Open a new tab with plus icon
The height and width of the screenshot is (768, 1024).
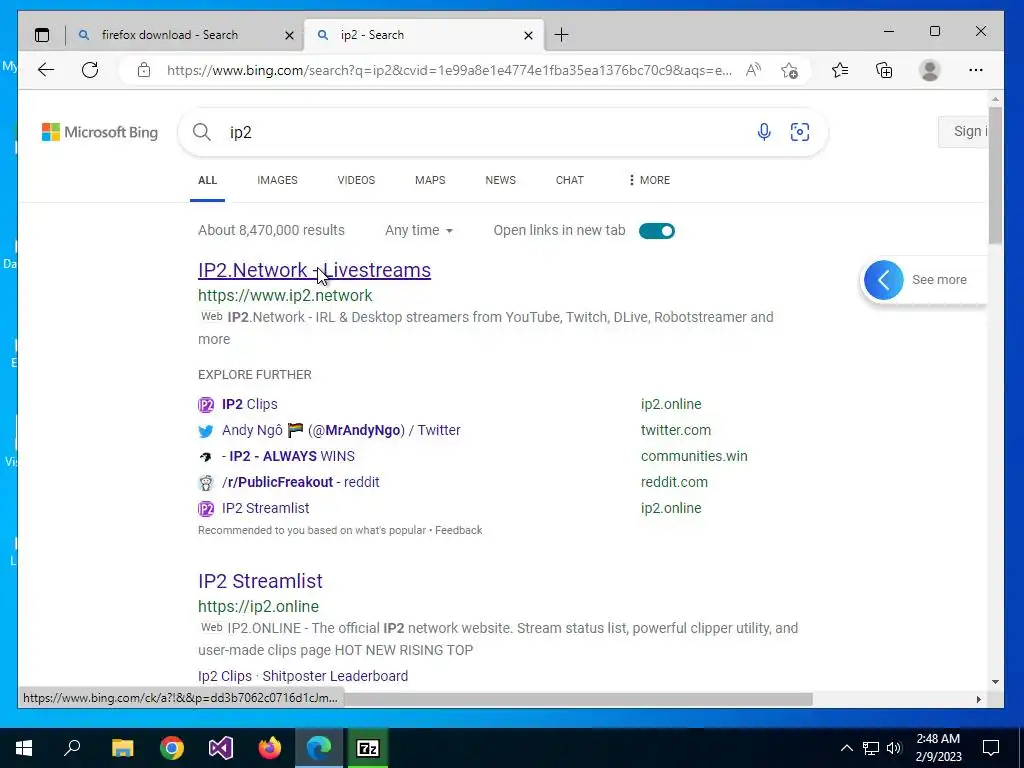(561, 35)
